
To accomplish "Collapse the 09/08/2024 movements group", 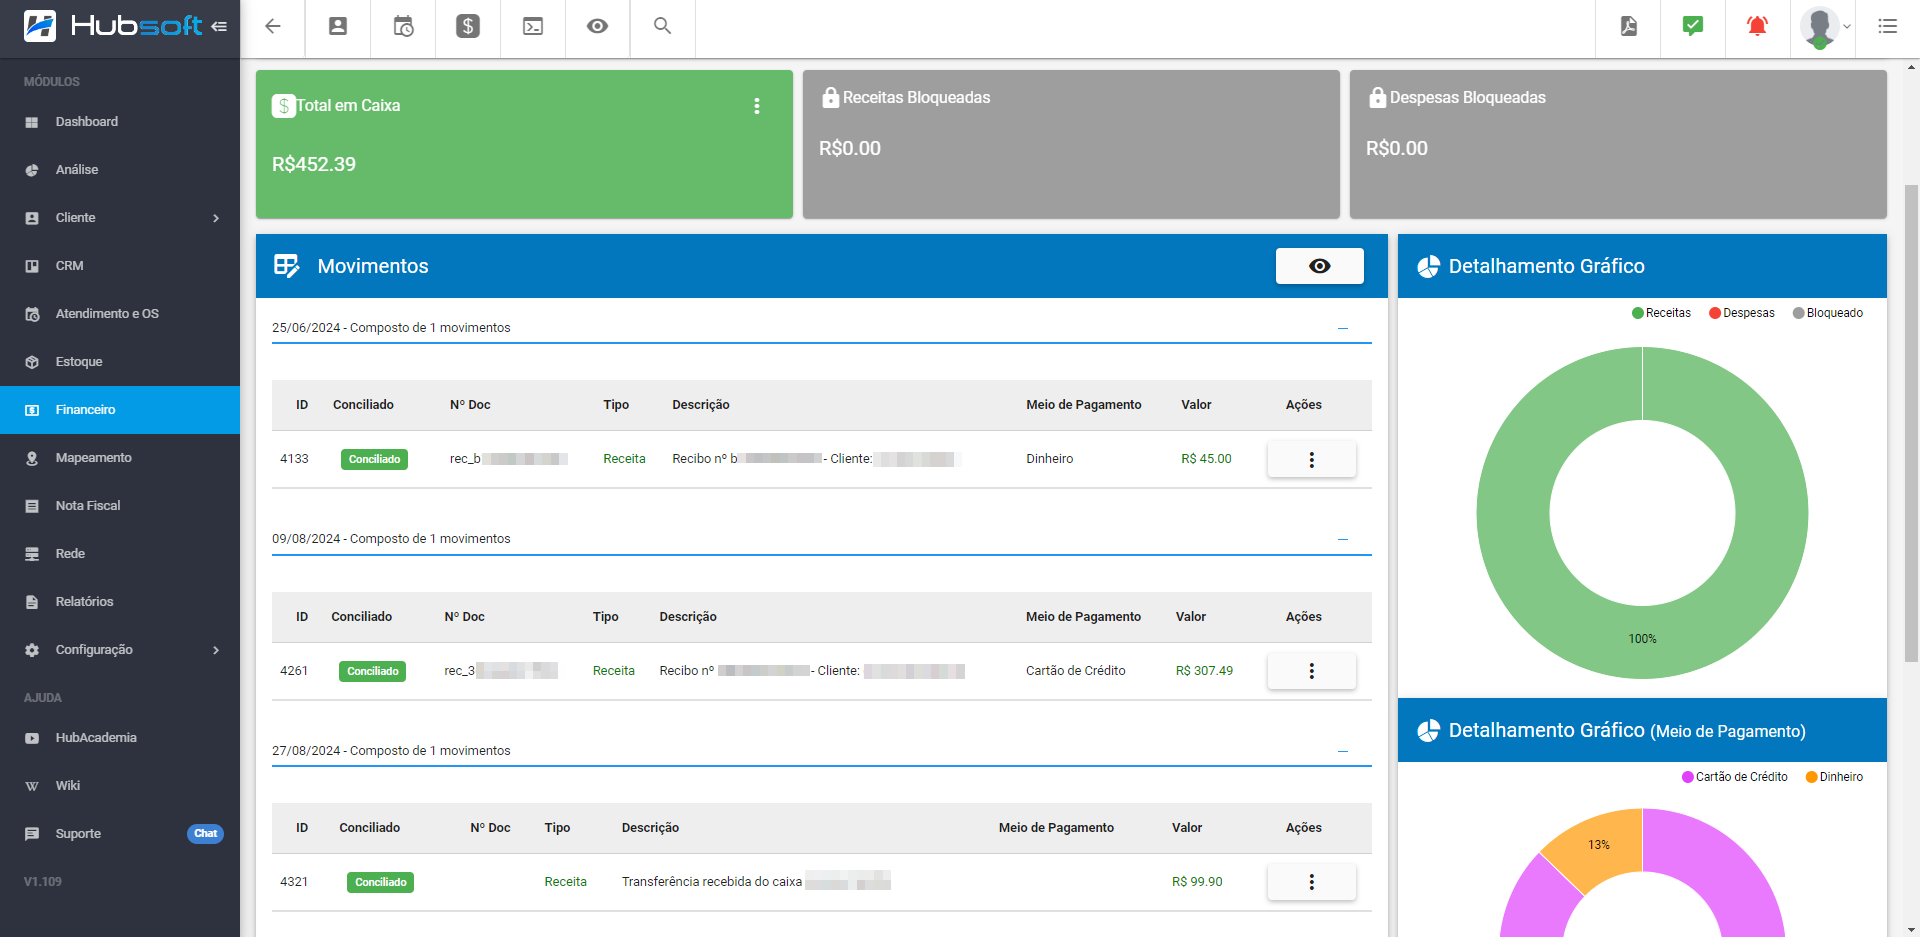I will [1343, 539].
